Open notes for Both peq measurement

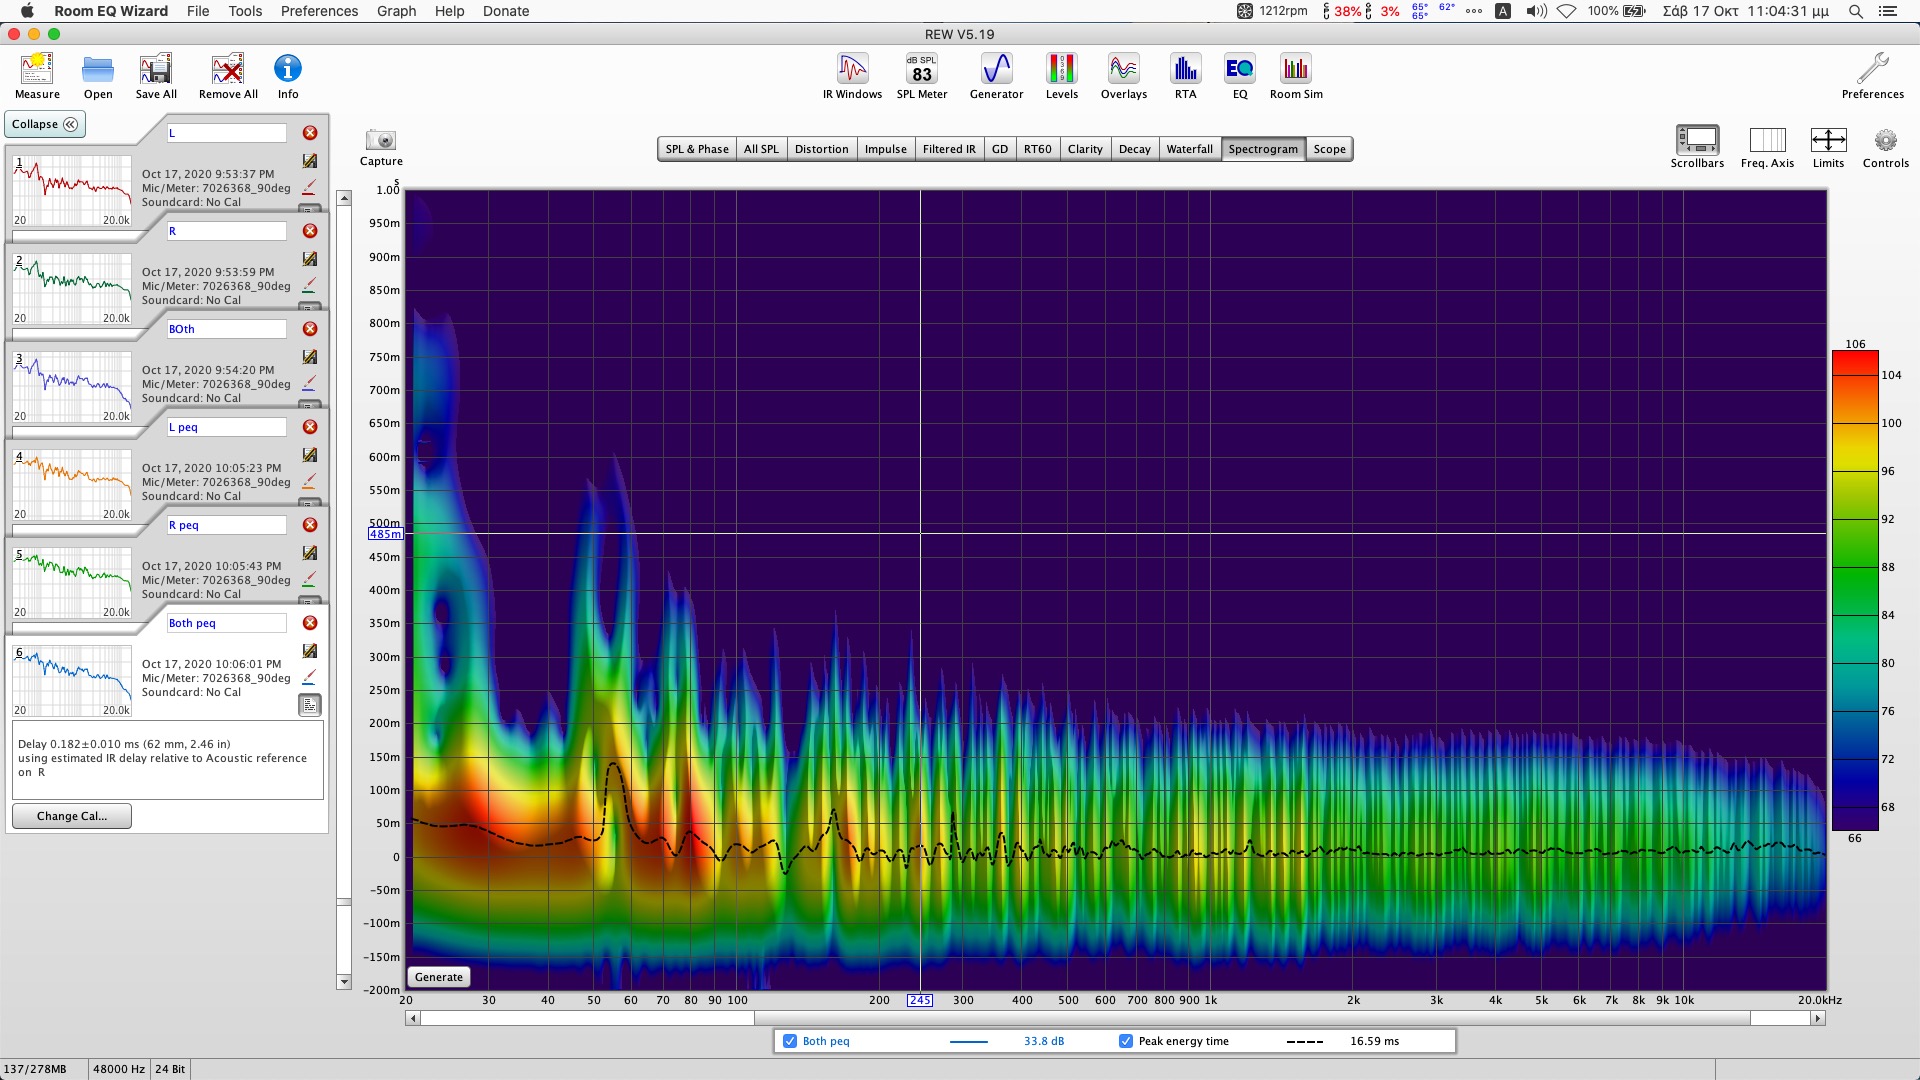[x=310, y=705]
